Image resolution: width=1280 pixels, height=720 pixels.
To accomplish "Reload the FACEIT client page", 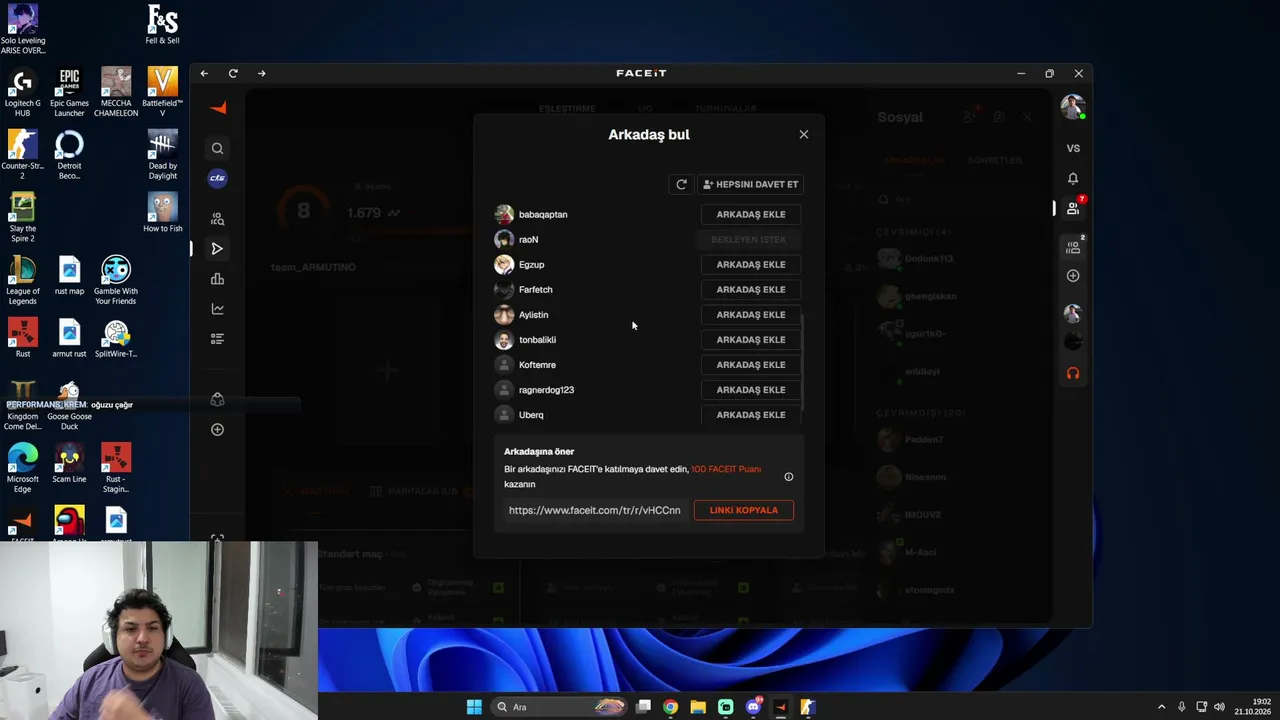I will tap(233, 73).
